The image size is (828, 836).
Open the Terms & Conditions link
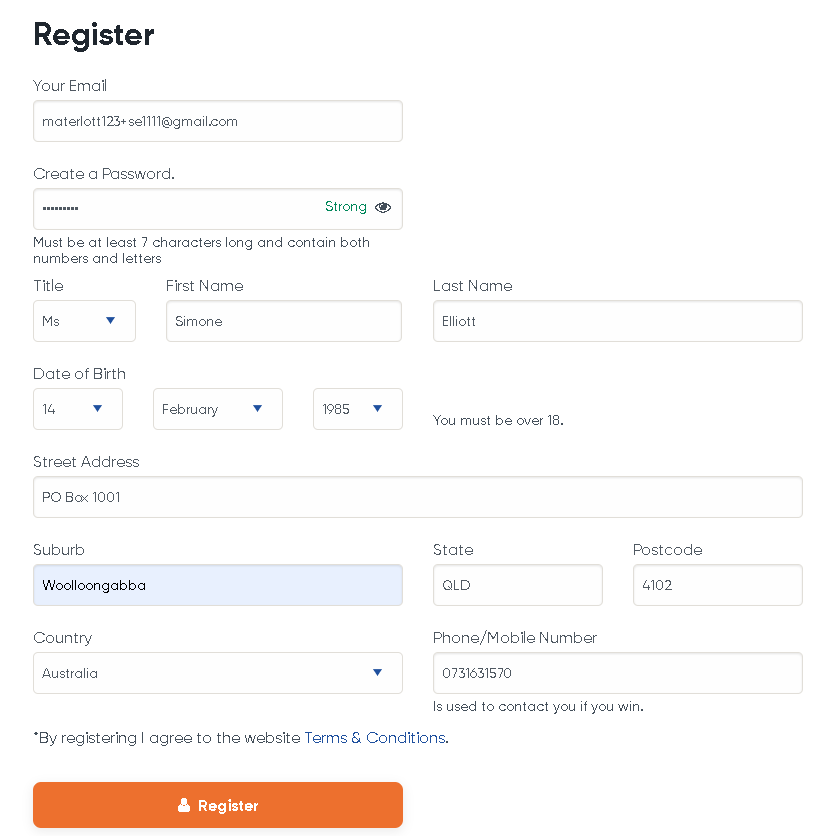click(x=375, y=738)
